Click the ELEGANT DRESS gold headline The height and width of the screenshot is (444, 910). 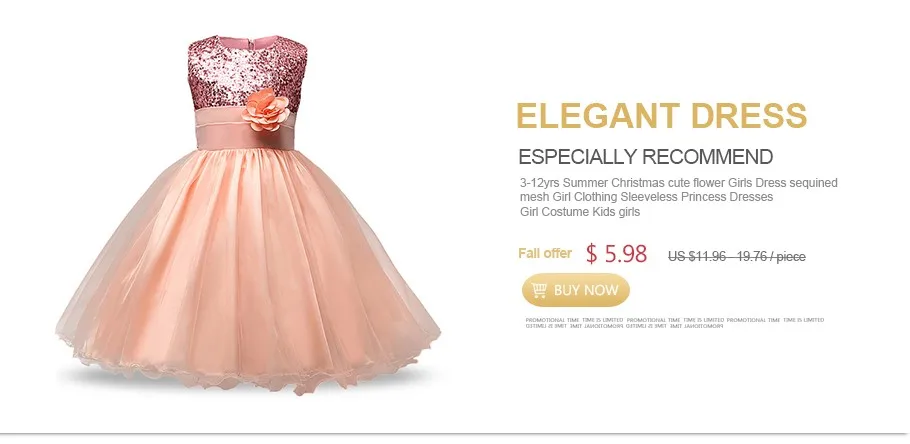pos(661,115)
